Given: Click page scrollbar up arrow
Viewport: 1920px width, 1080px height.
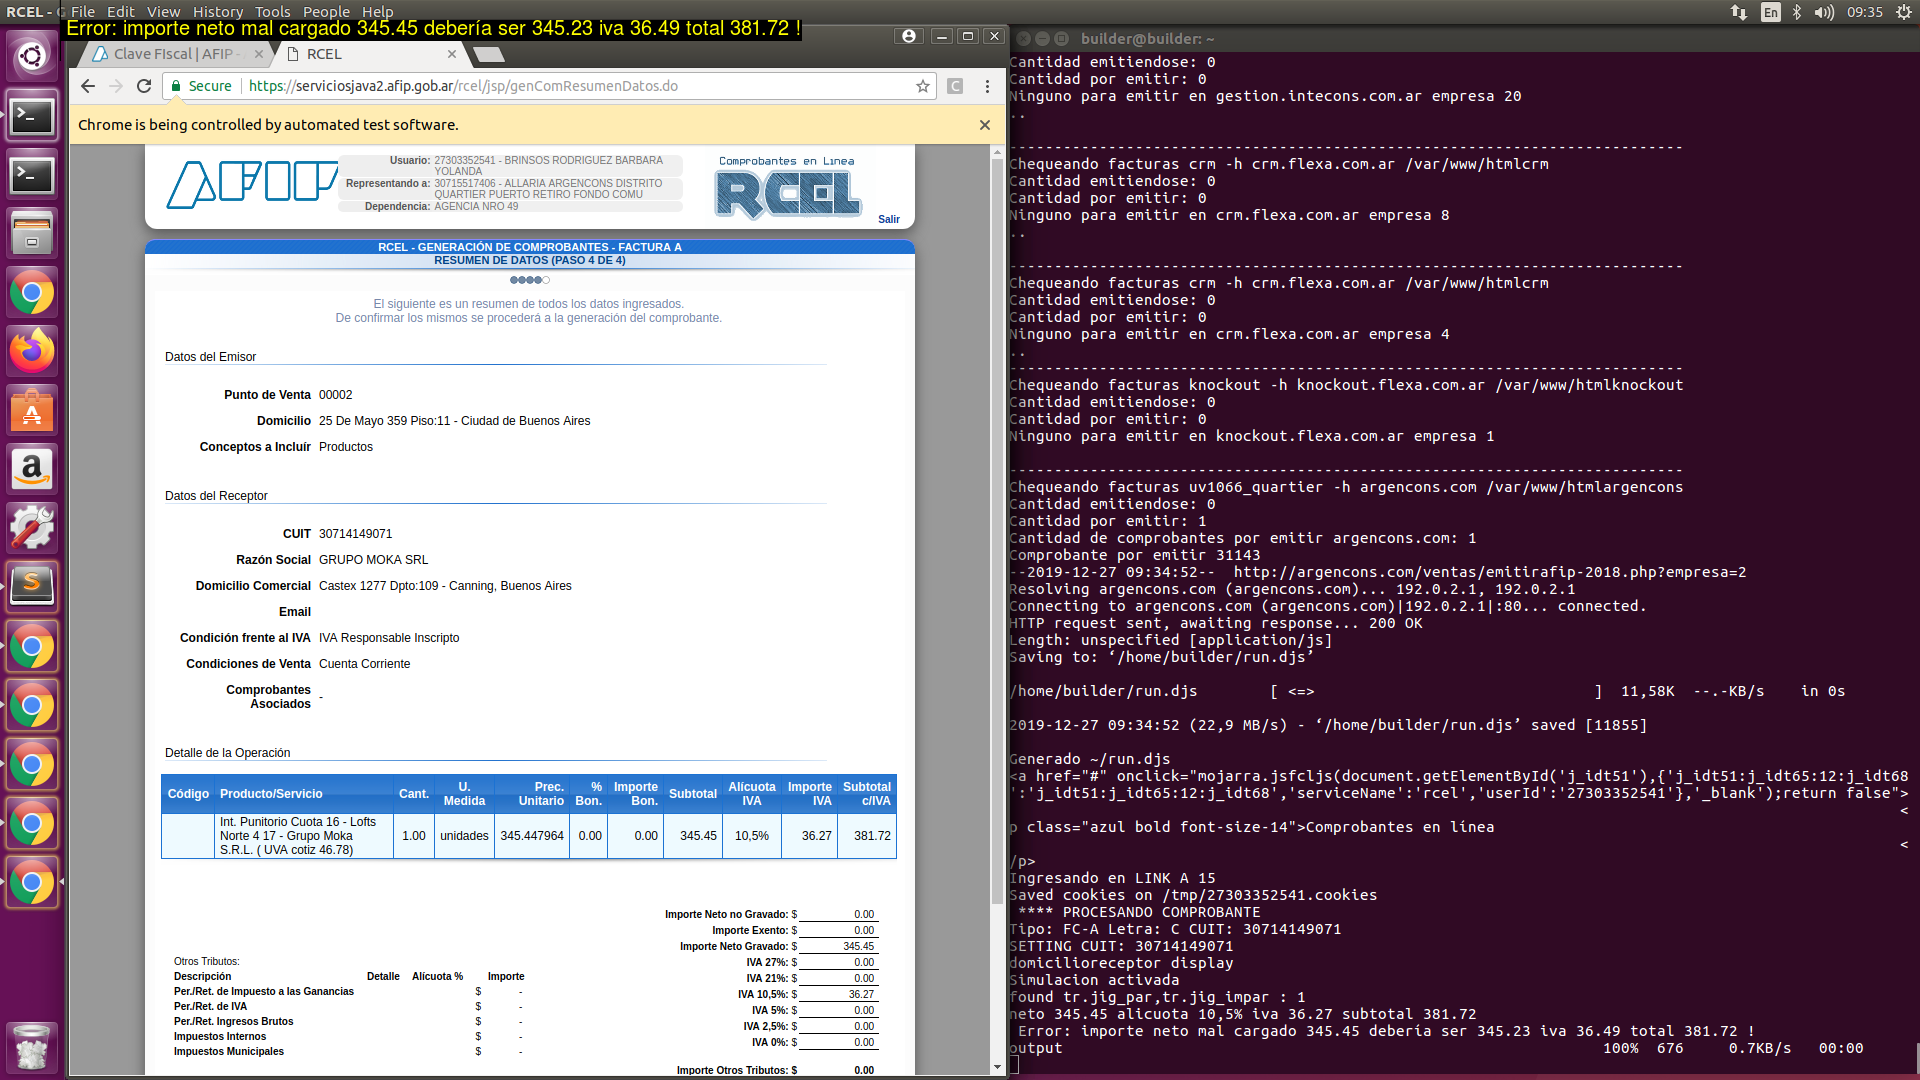Looking at the screenshot, I should 997,153.
